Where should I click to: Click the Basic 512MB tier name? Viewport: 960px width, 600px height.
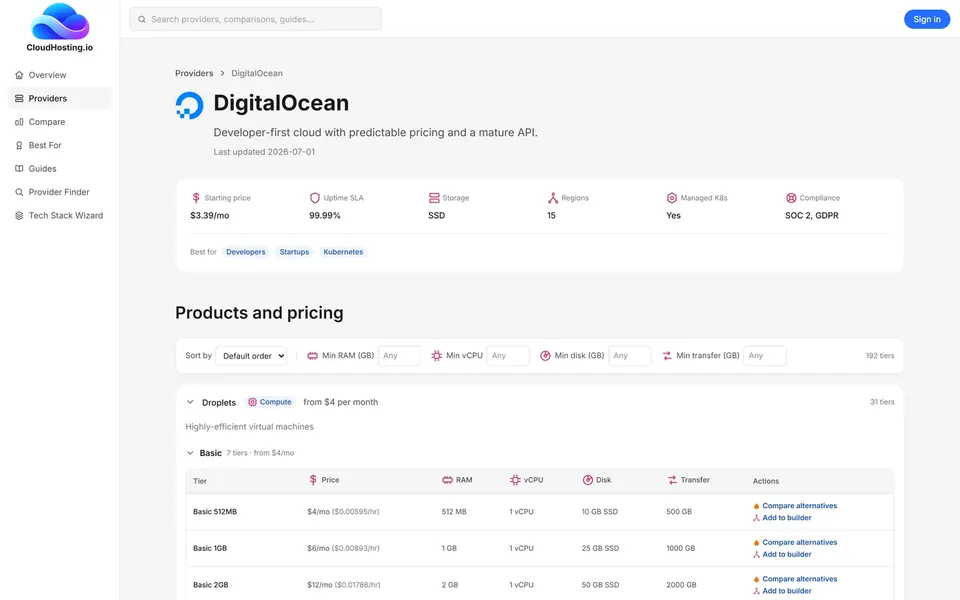coord(215,512)
